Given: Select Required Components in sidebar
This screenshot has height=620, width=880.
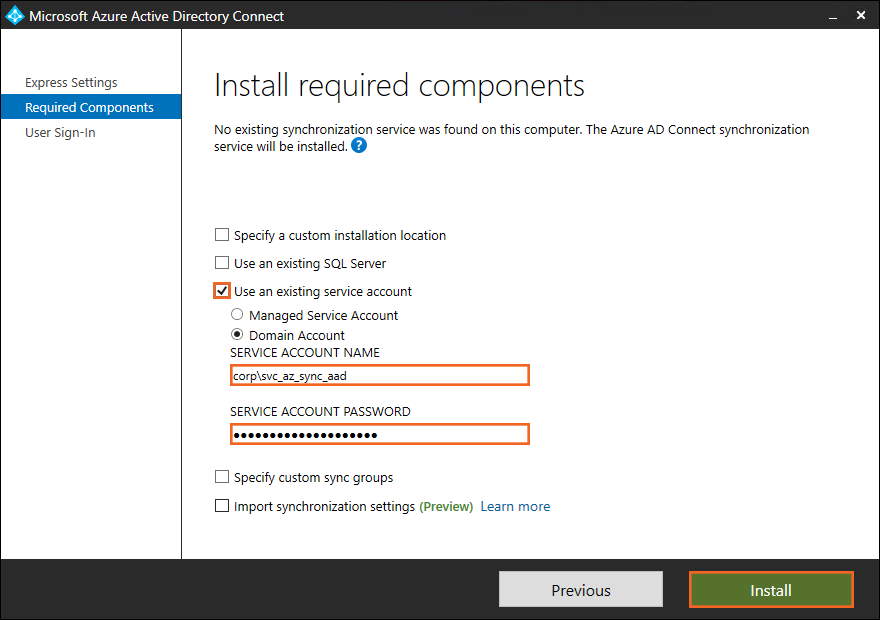Looking at the screenshot, I should pos(89,107).
